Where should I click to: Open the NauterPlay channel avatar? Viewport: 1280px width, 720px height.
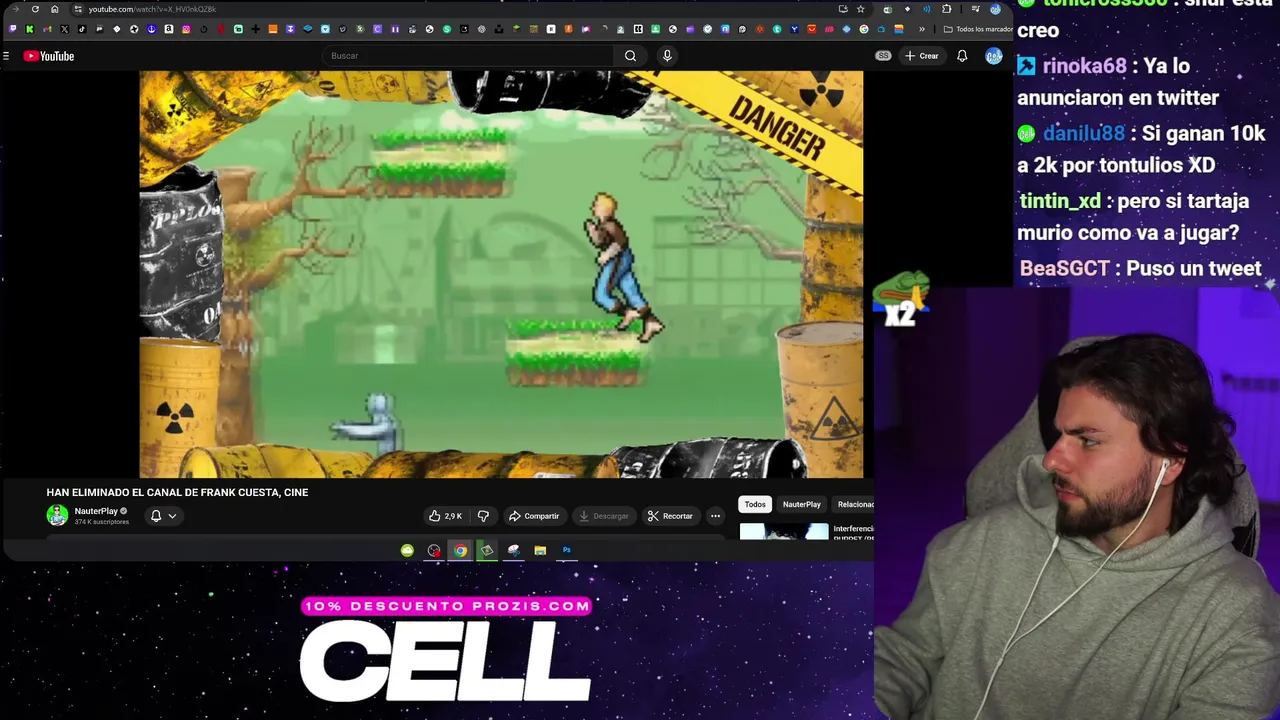(57, 515)
